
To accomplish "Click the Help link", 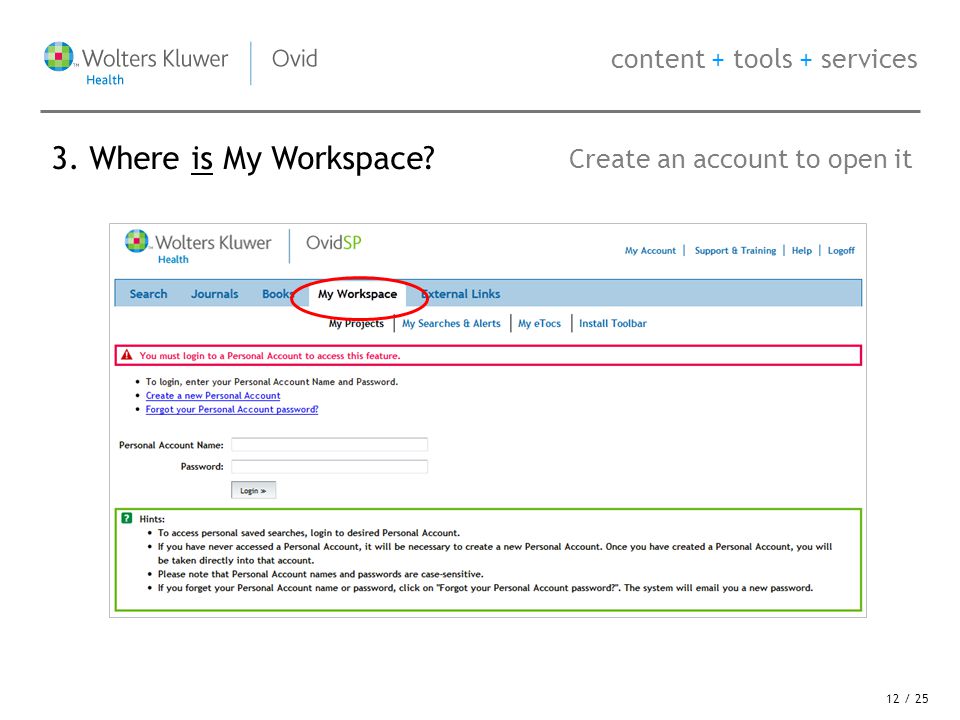I will tap(801, 250).
